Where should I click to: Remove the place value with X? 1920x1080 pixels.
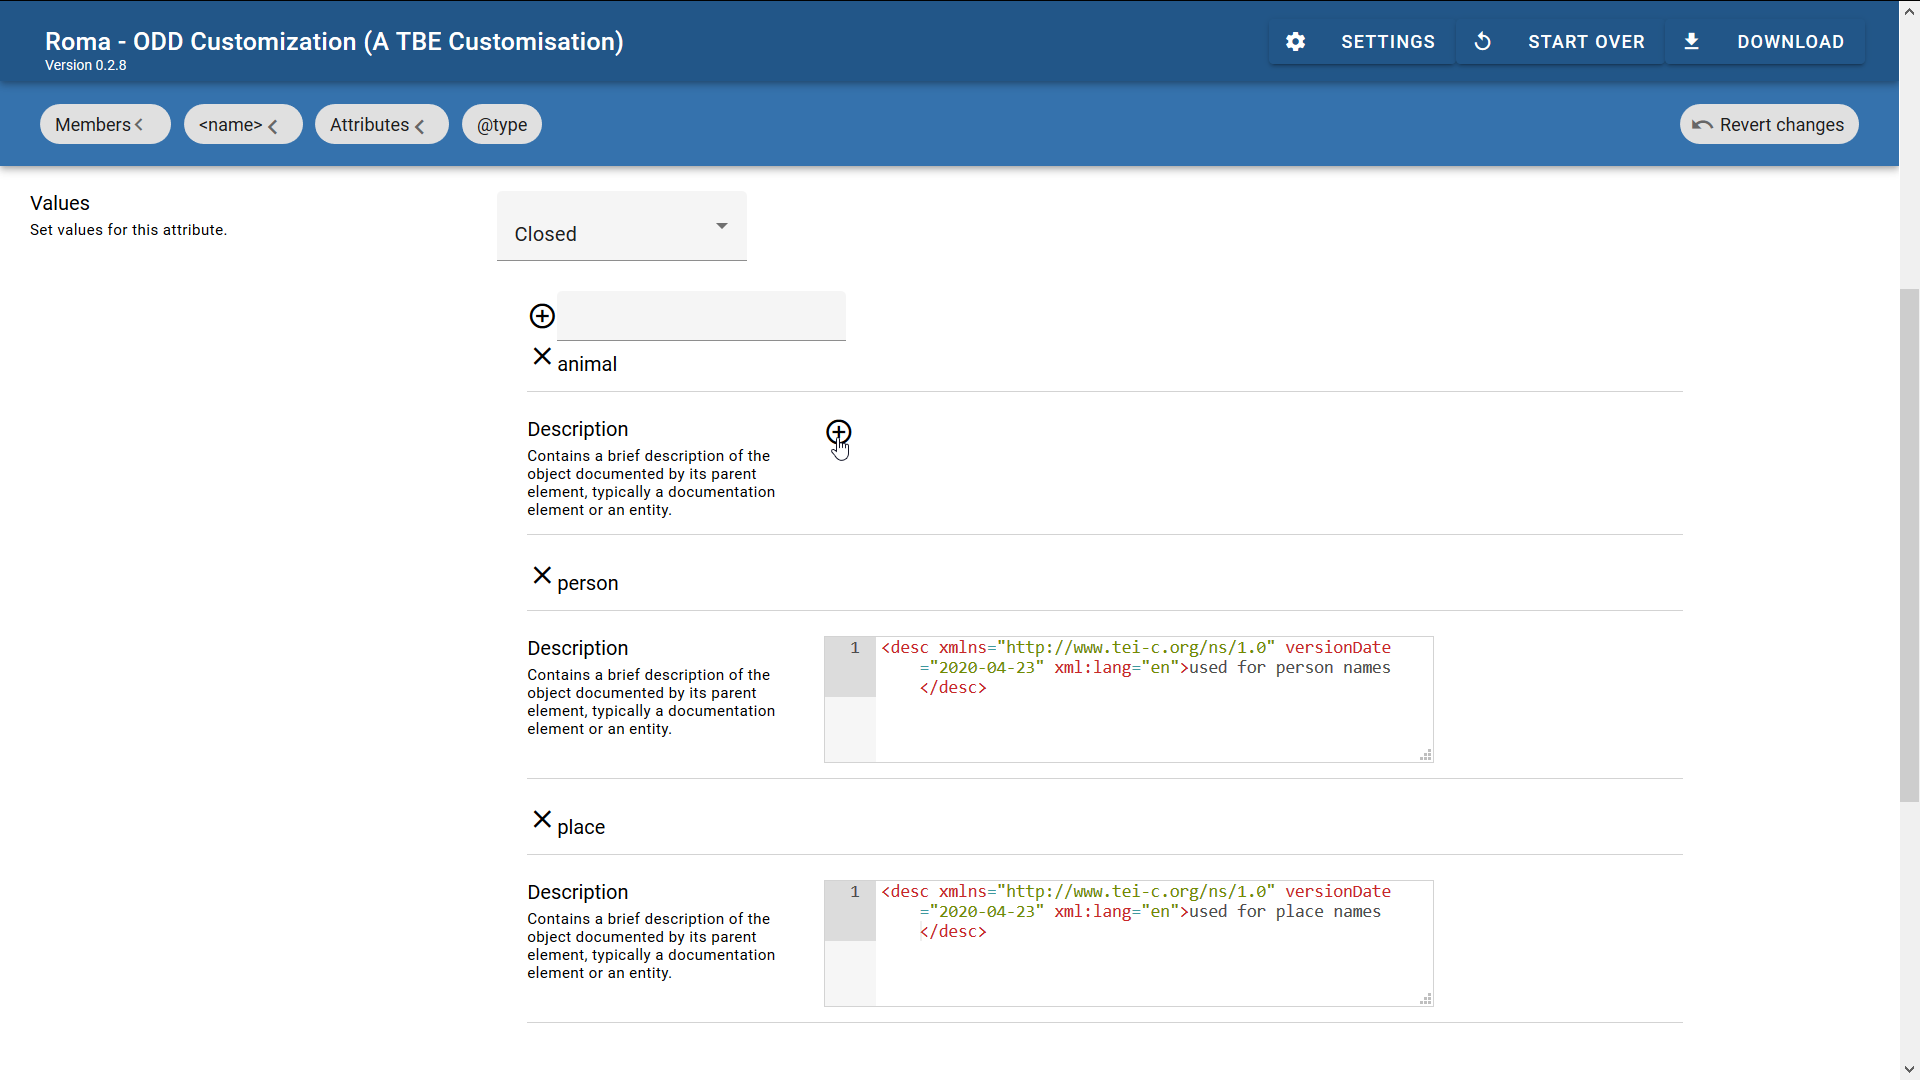[x=542, y=820]
